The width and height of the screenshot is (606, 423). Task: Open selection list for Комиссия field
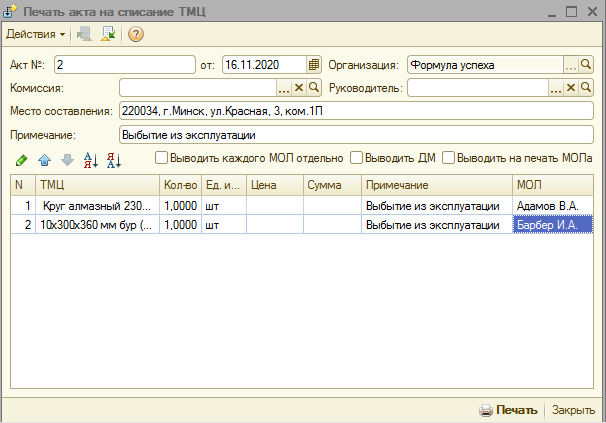pyautogui.click(x=283, y=88)
